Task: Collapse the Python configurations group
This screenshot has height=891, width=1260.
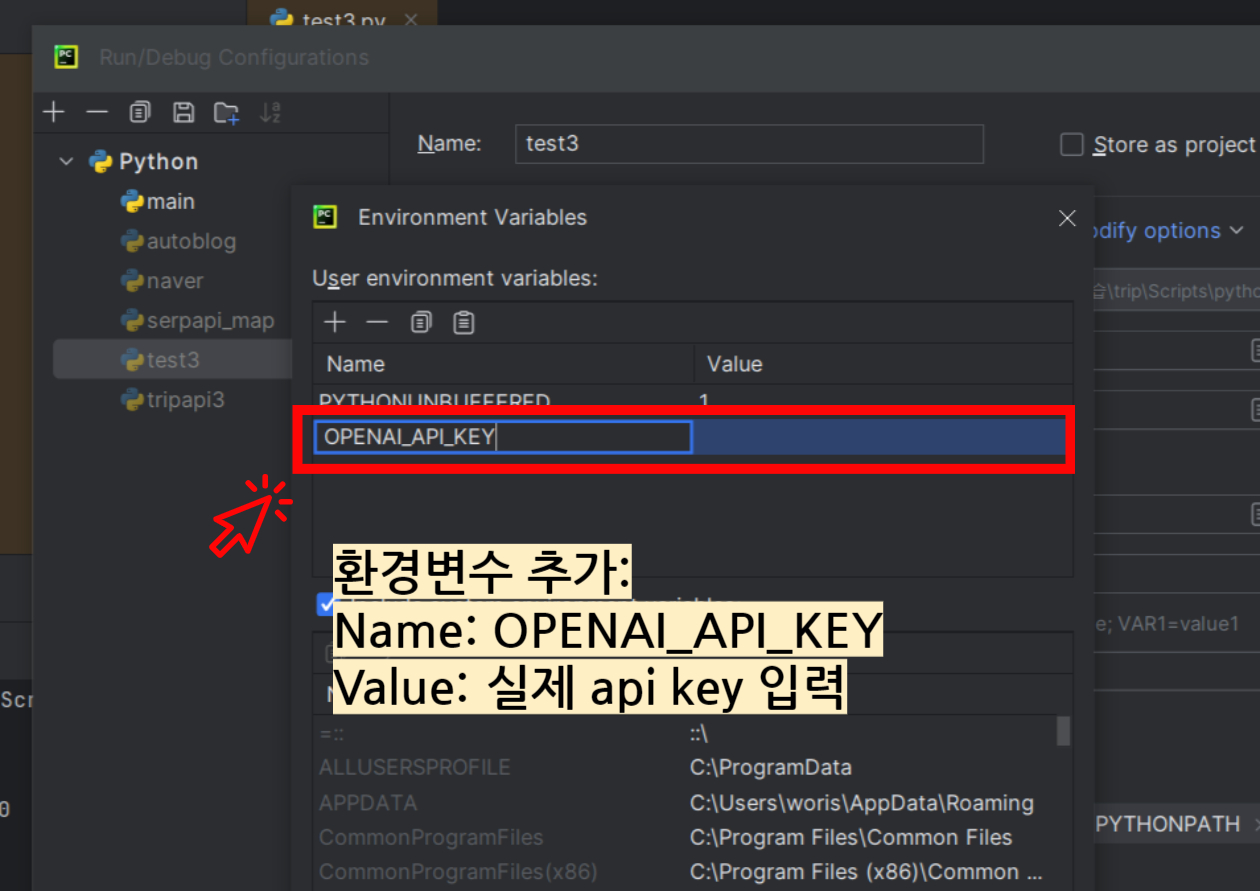Action: [66, 161]
